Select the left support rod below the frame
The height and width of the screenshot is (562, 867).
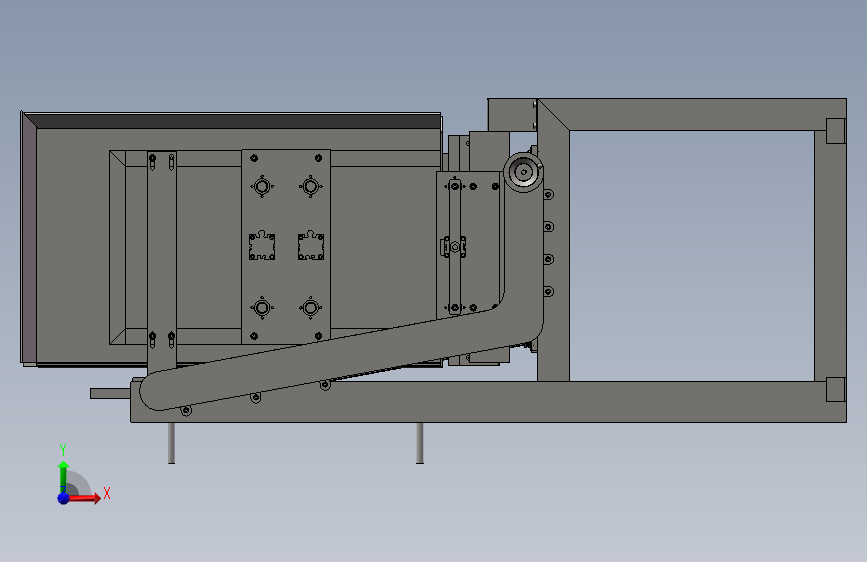(171, 443)
